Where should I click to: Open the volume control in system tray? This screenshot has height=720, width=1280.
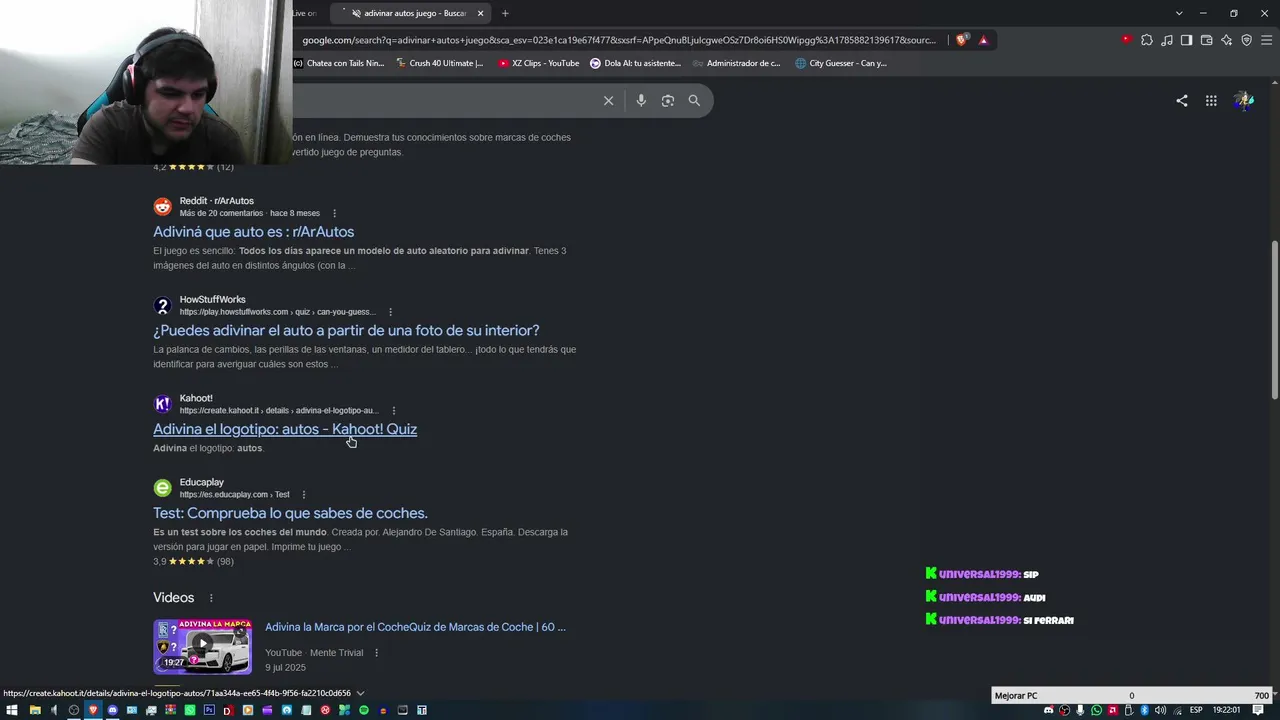pyautogui.click(x=1160, y=710)
